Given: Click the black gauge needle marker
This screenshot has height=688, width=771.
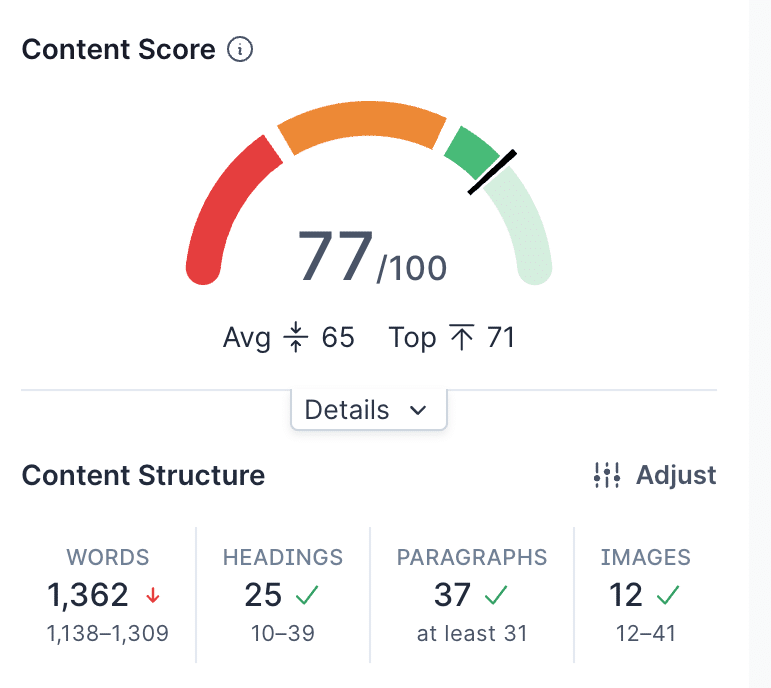Looking at the screenshot, I should [x=492, y=172].
